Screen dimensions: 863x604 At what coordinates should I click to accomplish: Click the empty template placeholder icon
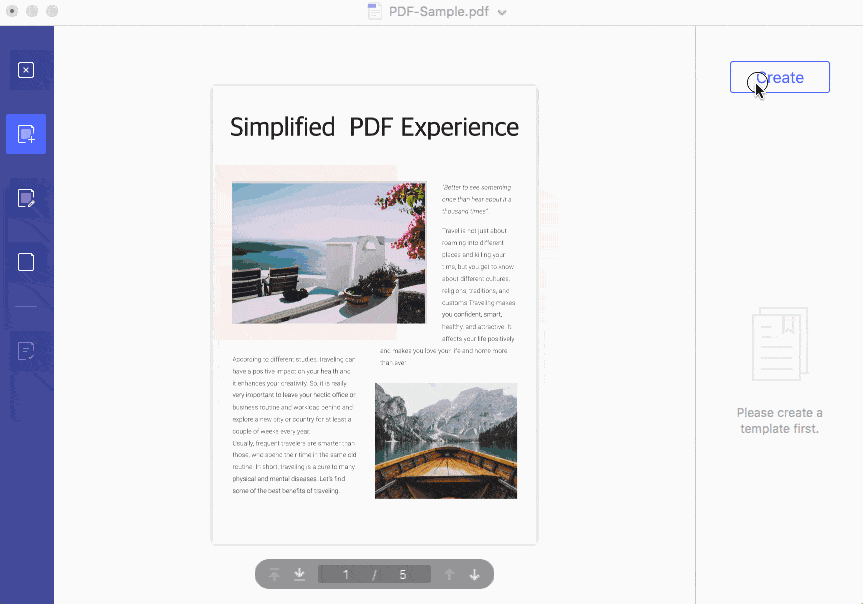pyautogui.click(x=779, y=345)
